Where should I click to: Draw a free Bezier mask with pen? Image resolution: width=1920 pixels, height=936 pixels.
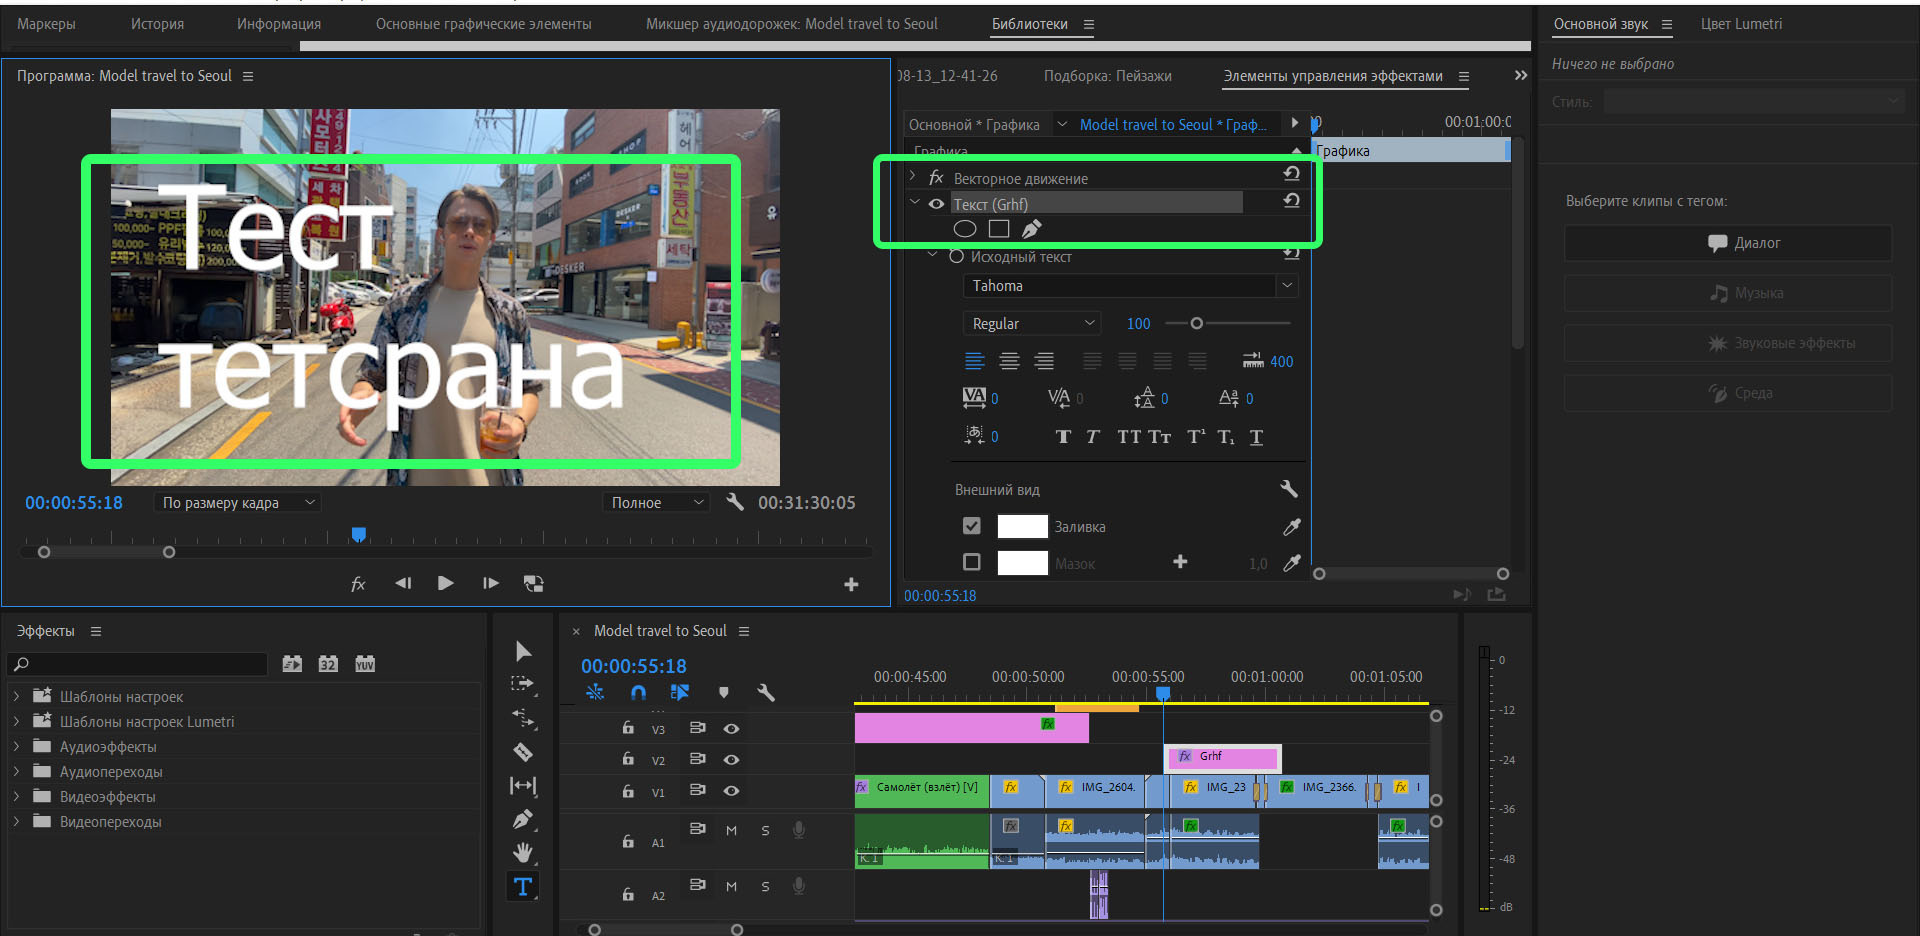coord(1032,229)
